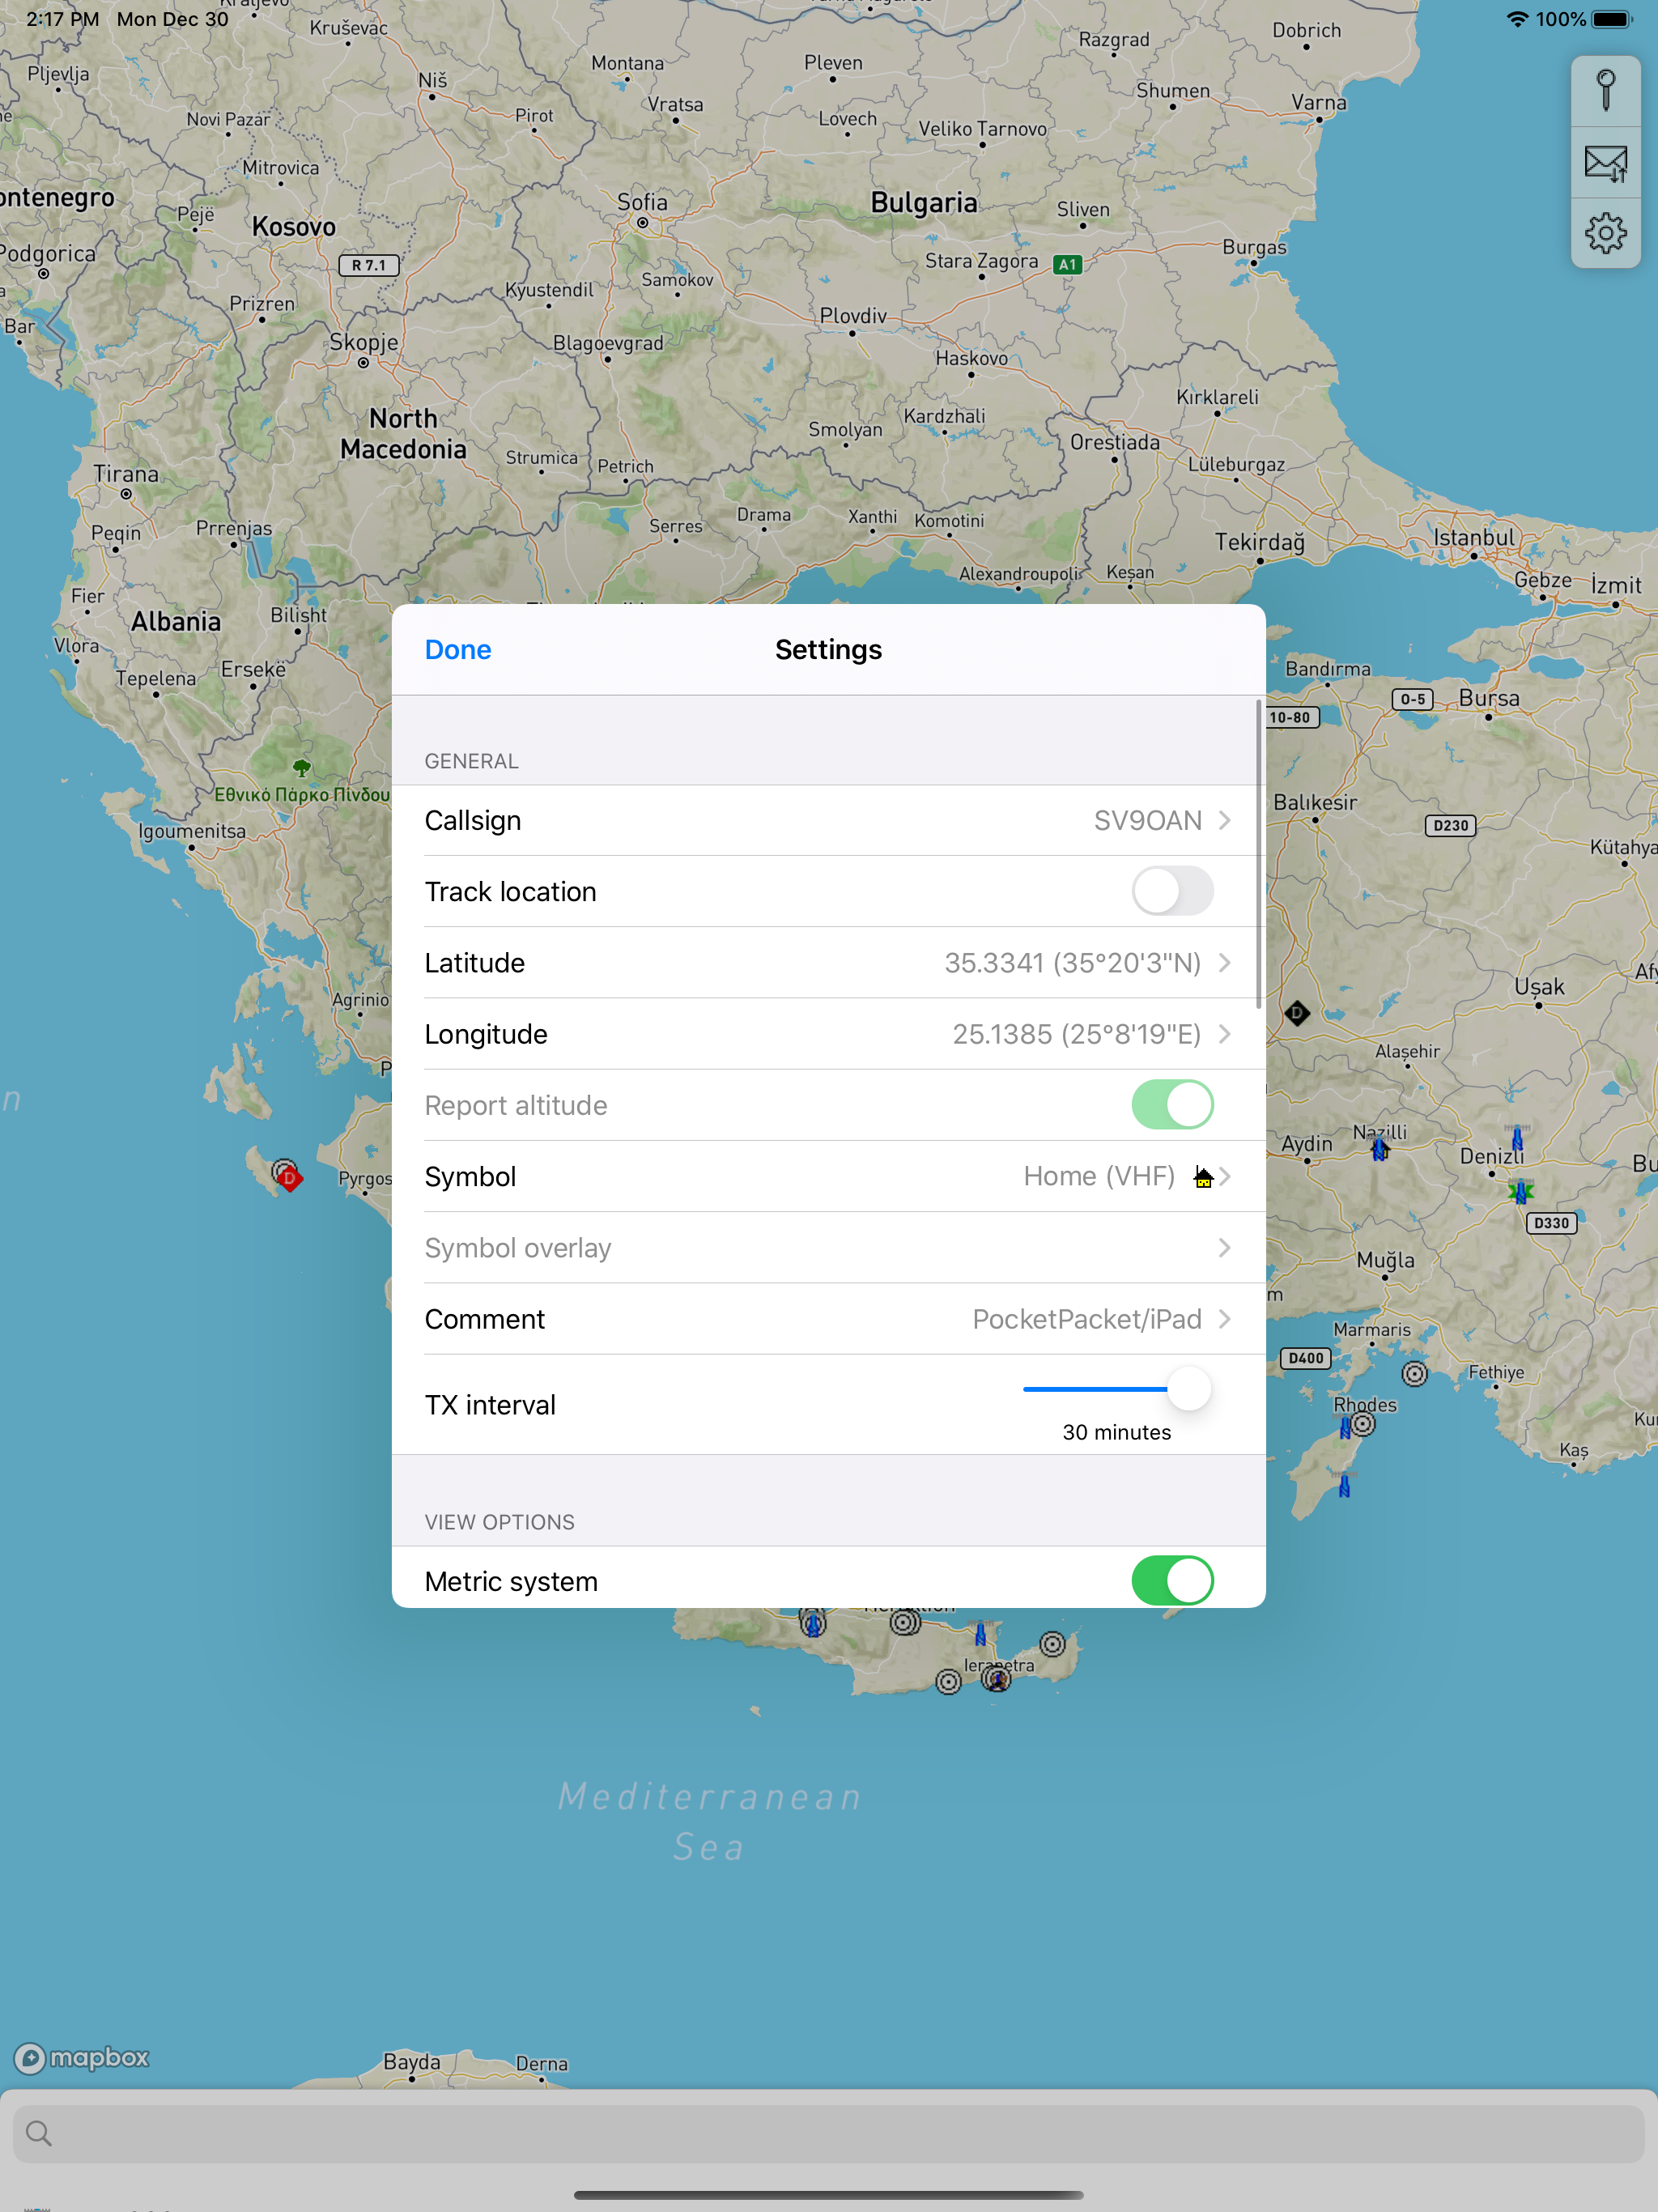Open the Callsign SV9OAN row
Viewport: 1658px width, 2212px height.
(x=828, y=820)
